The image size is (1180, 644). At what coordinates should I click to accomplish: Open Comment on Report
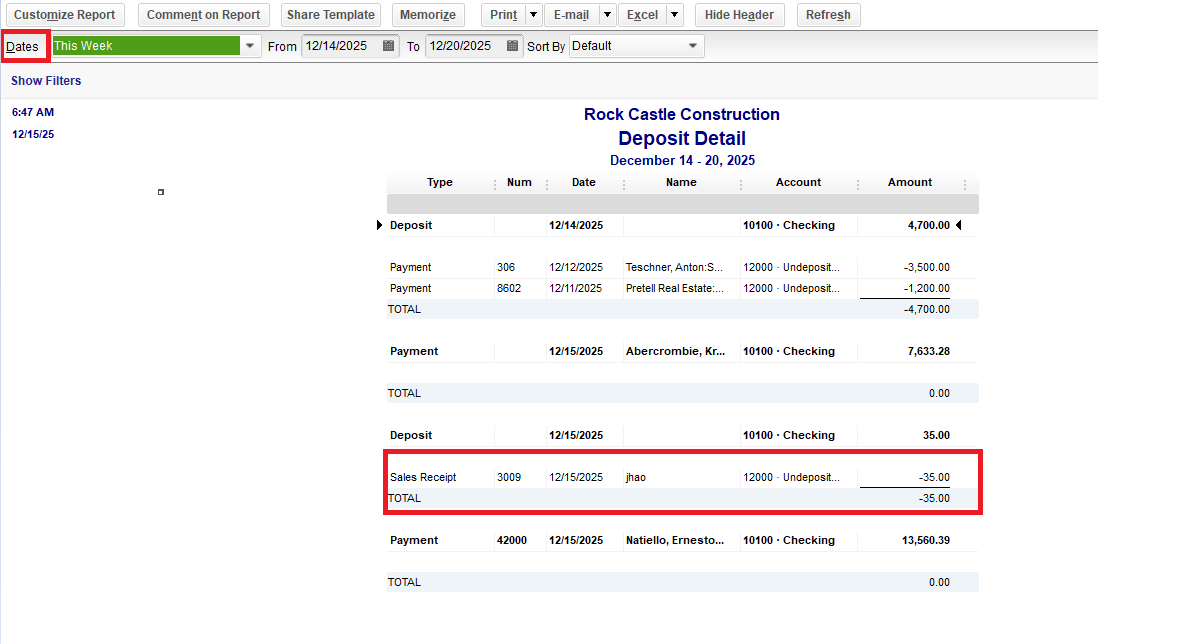click(x=203, y=15)
